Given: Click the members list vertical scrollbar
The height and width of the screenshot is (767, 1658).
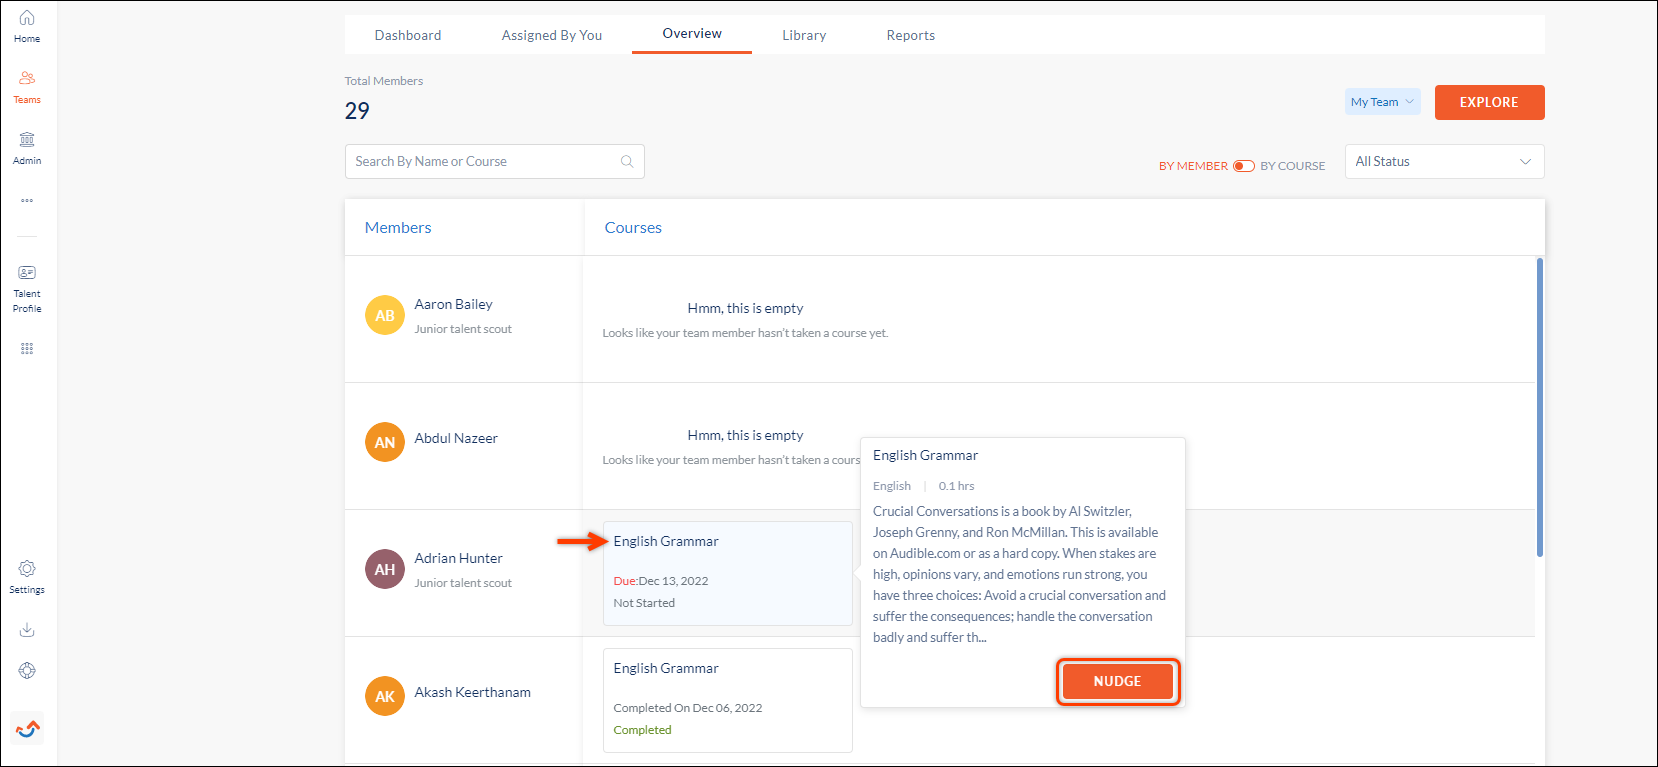Looking at the screenshot, I should (x=1540, y=407).
